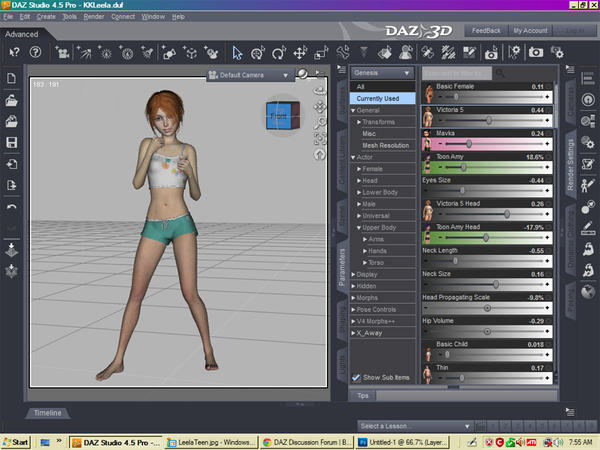Click the Windows Start button

(17, 441)
